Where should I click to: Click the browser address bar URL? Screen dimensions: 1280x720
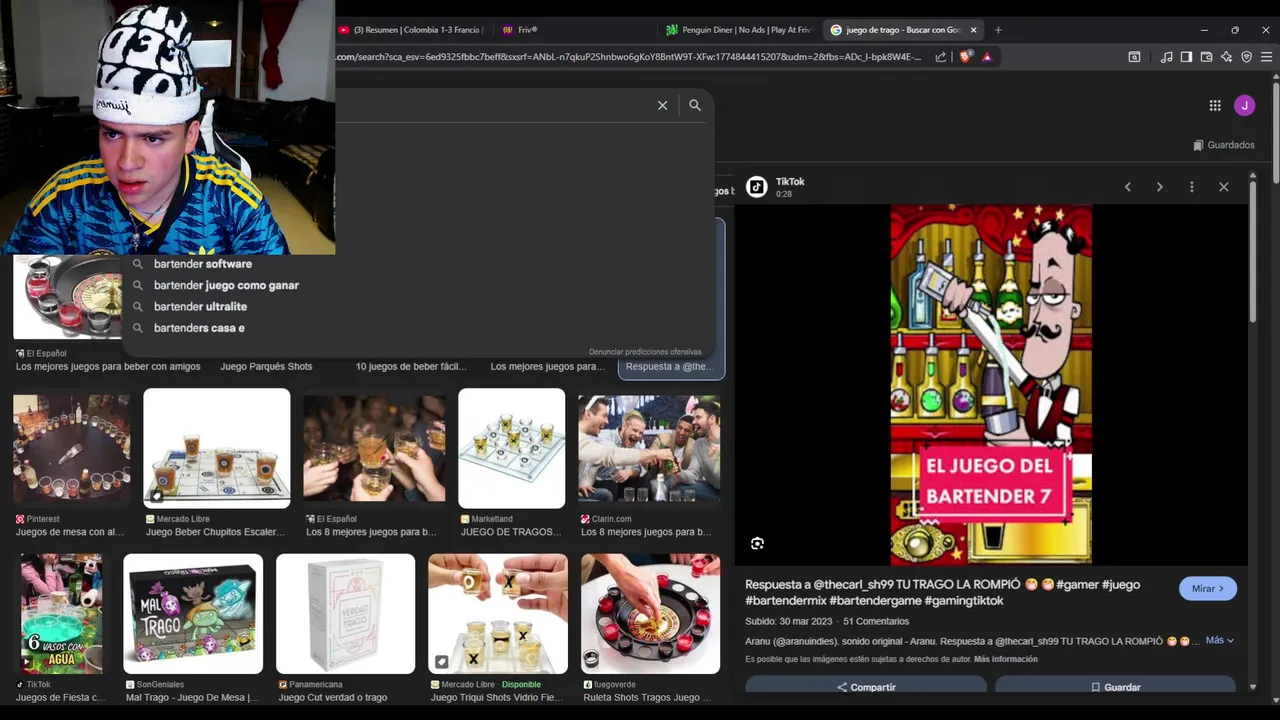[x=630, y=57]
